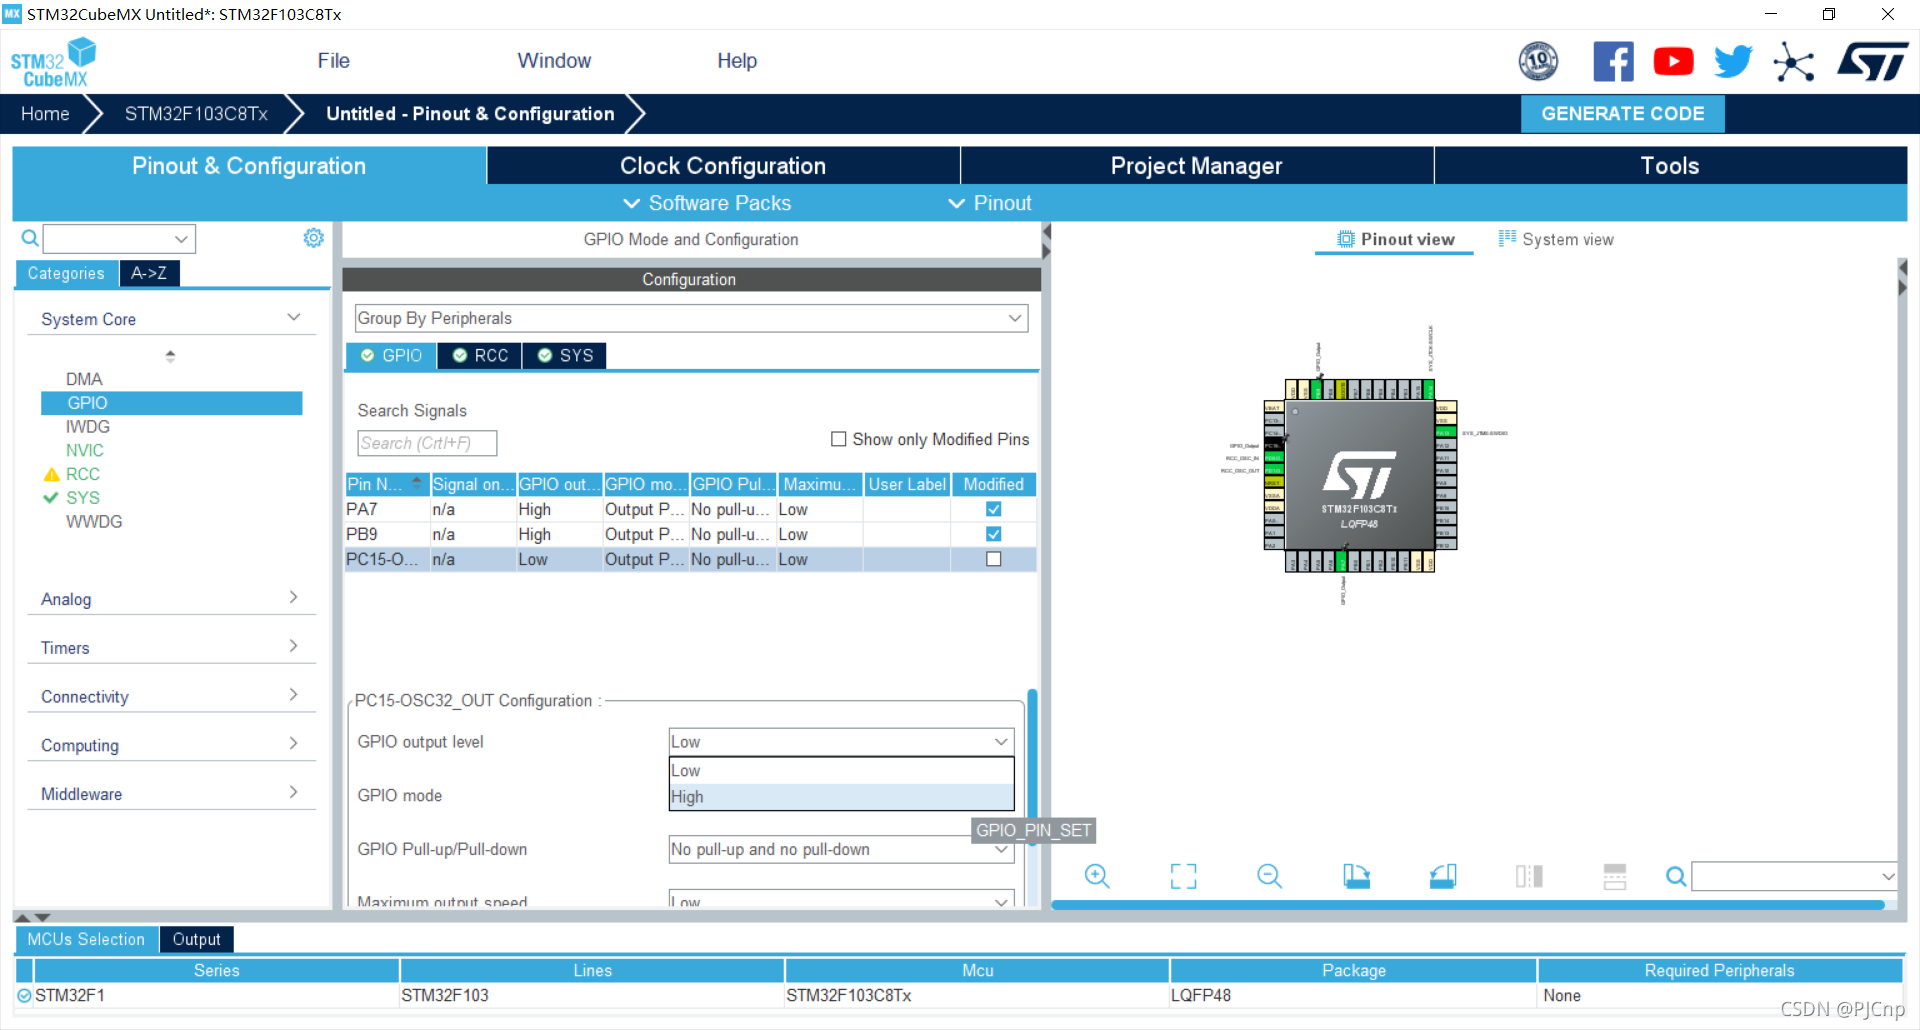Screen dimensions: 1920x1030
Task: Switch to Tools tab
Action: [x=1670, y=166]
